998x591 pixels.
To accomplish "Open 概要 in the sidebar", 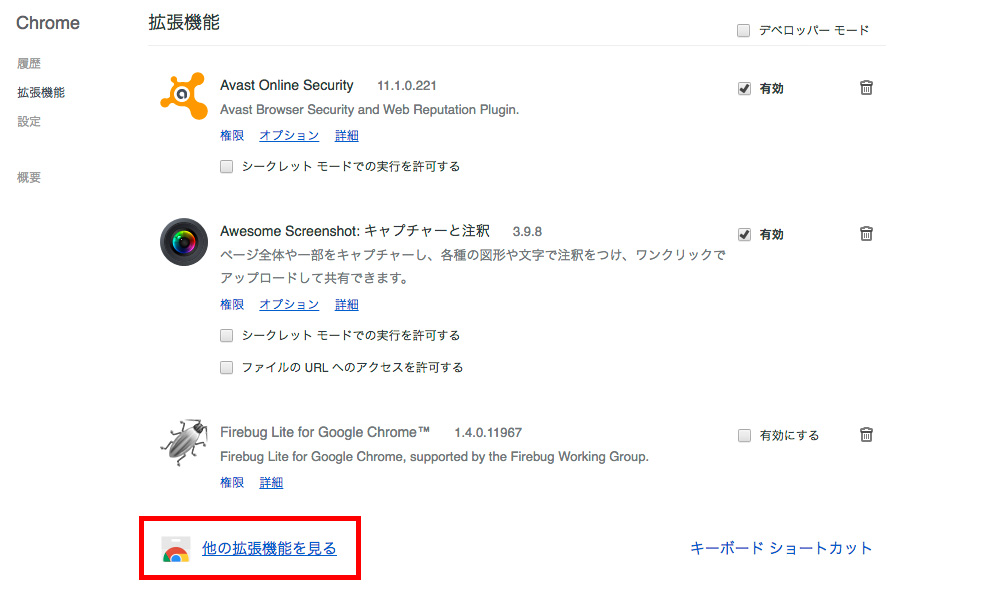I will click(29, 177).
